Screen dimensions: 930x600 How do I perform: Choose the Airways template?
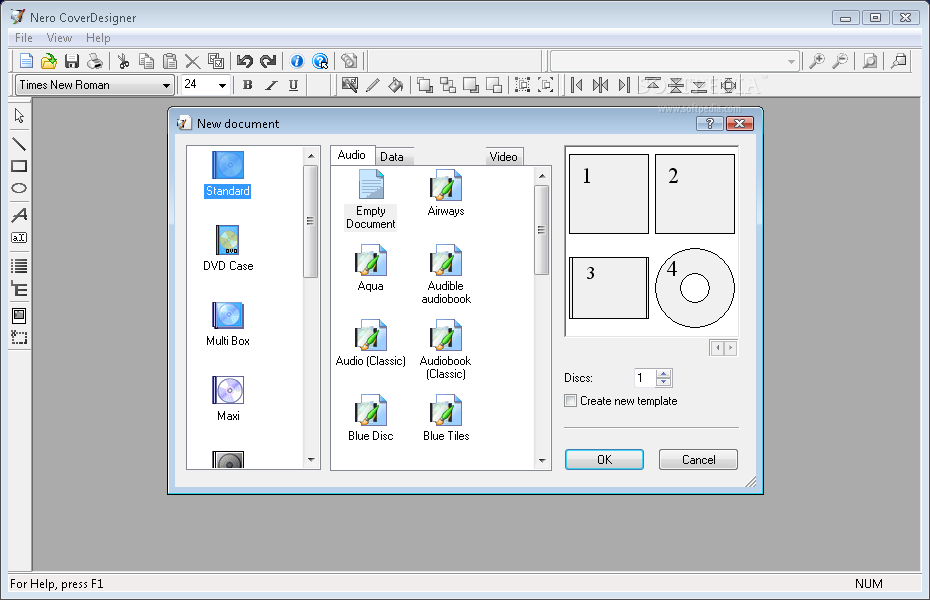point(446,193)
